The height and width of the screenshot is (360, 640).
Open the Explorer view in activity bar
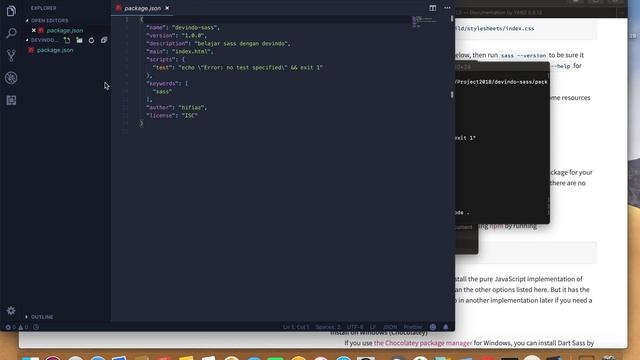tap(11, 11)
